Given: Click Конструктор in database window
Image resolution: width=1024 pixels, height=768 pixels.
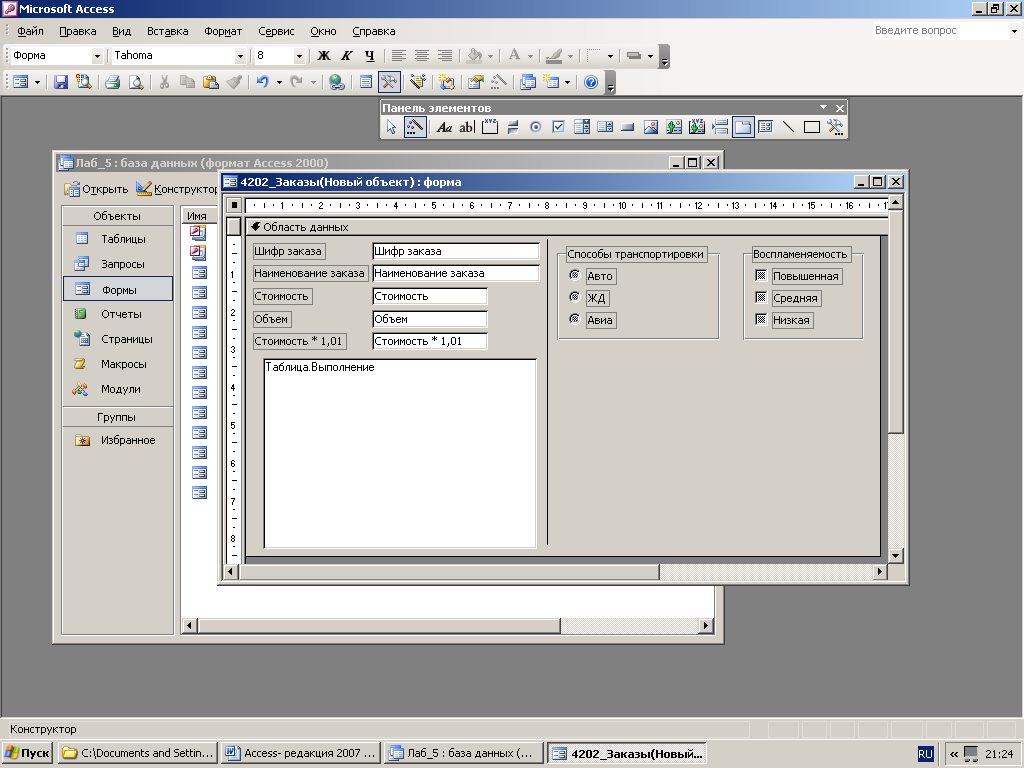Looking at the screenshot, I should pos(177,189).
